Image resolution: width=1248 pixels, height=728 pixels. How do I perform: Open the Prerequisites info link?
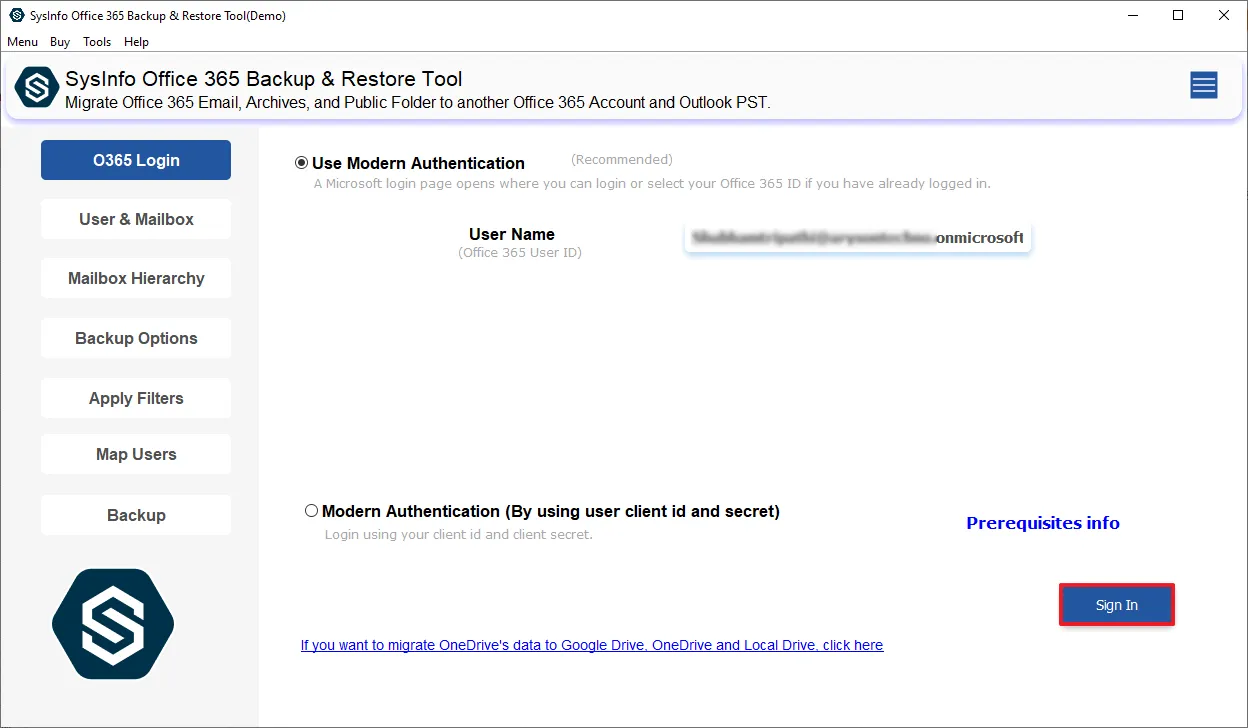click(1043, 523)
